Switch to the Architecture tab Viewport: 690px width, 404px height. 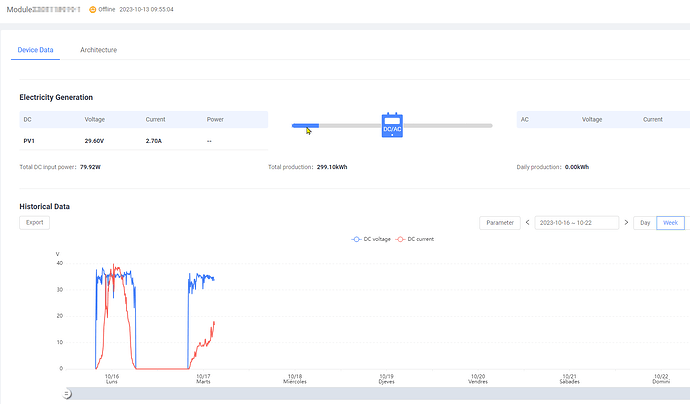[99, 50]
